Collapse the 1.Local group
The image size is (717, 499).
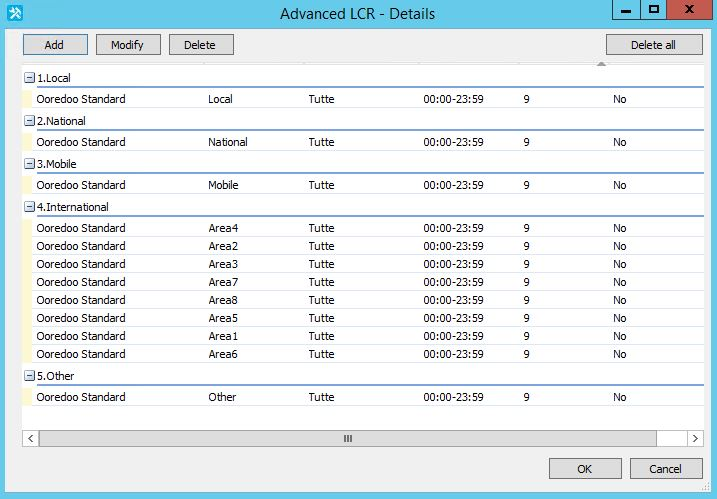pyautogui.click(x=29, y=78)
